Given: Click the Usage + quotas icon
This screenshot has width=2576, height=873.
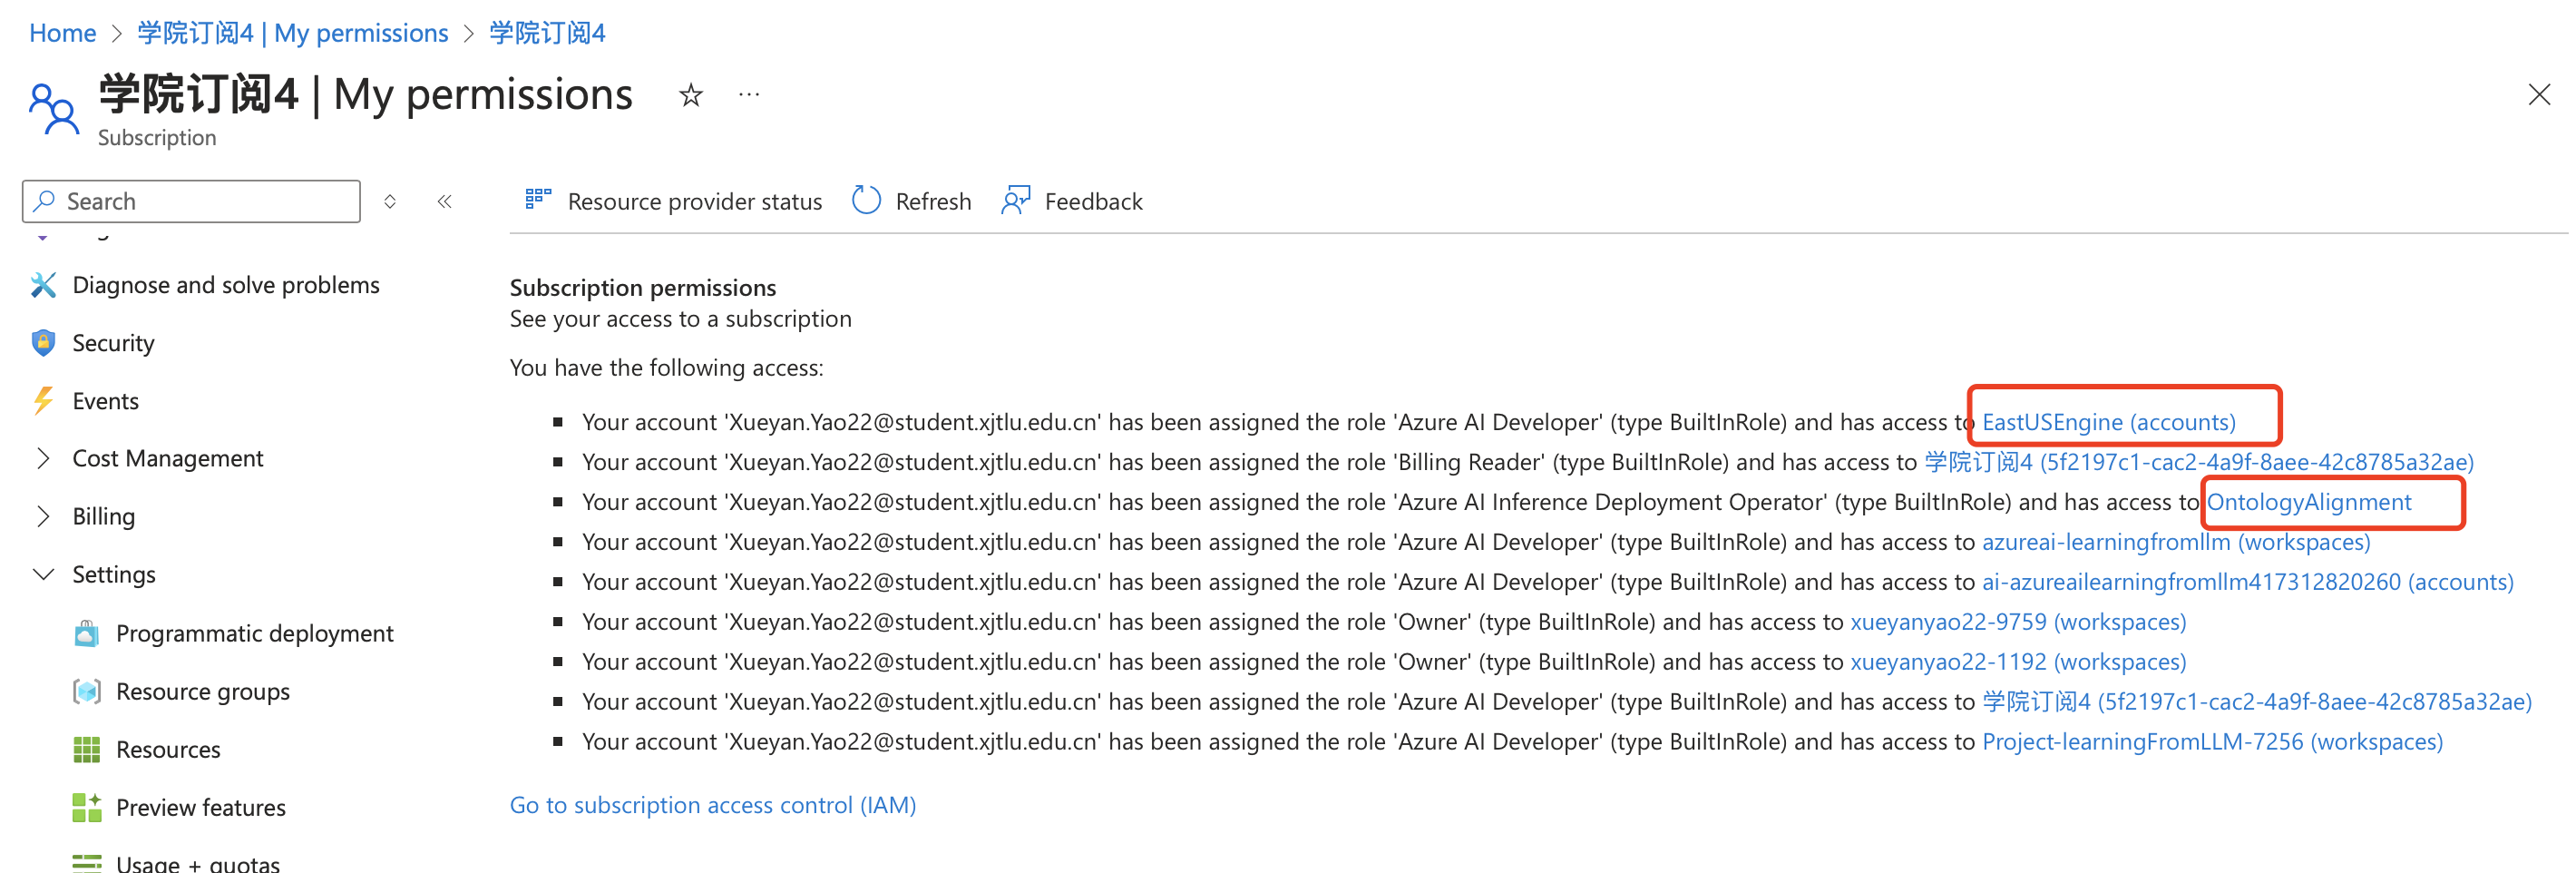Looking at the screenshot, I should coord(87,863).
